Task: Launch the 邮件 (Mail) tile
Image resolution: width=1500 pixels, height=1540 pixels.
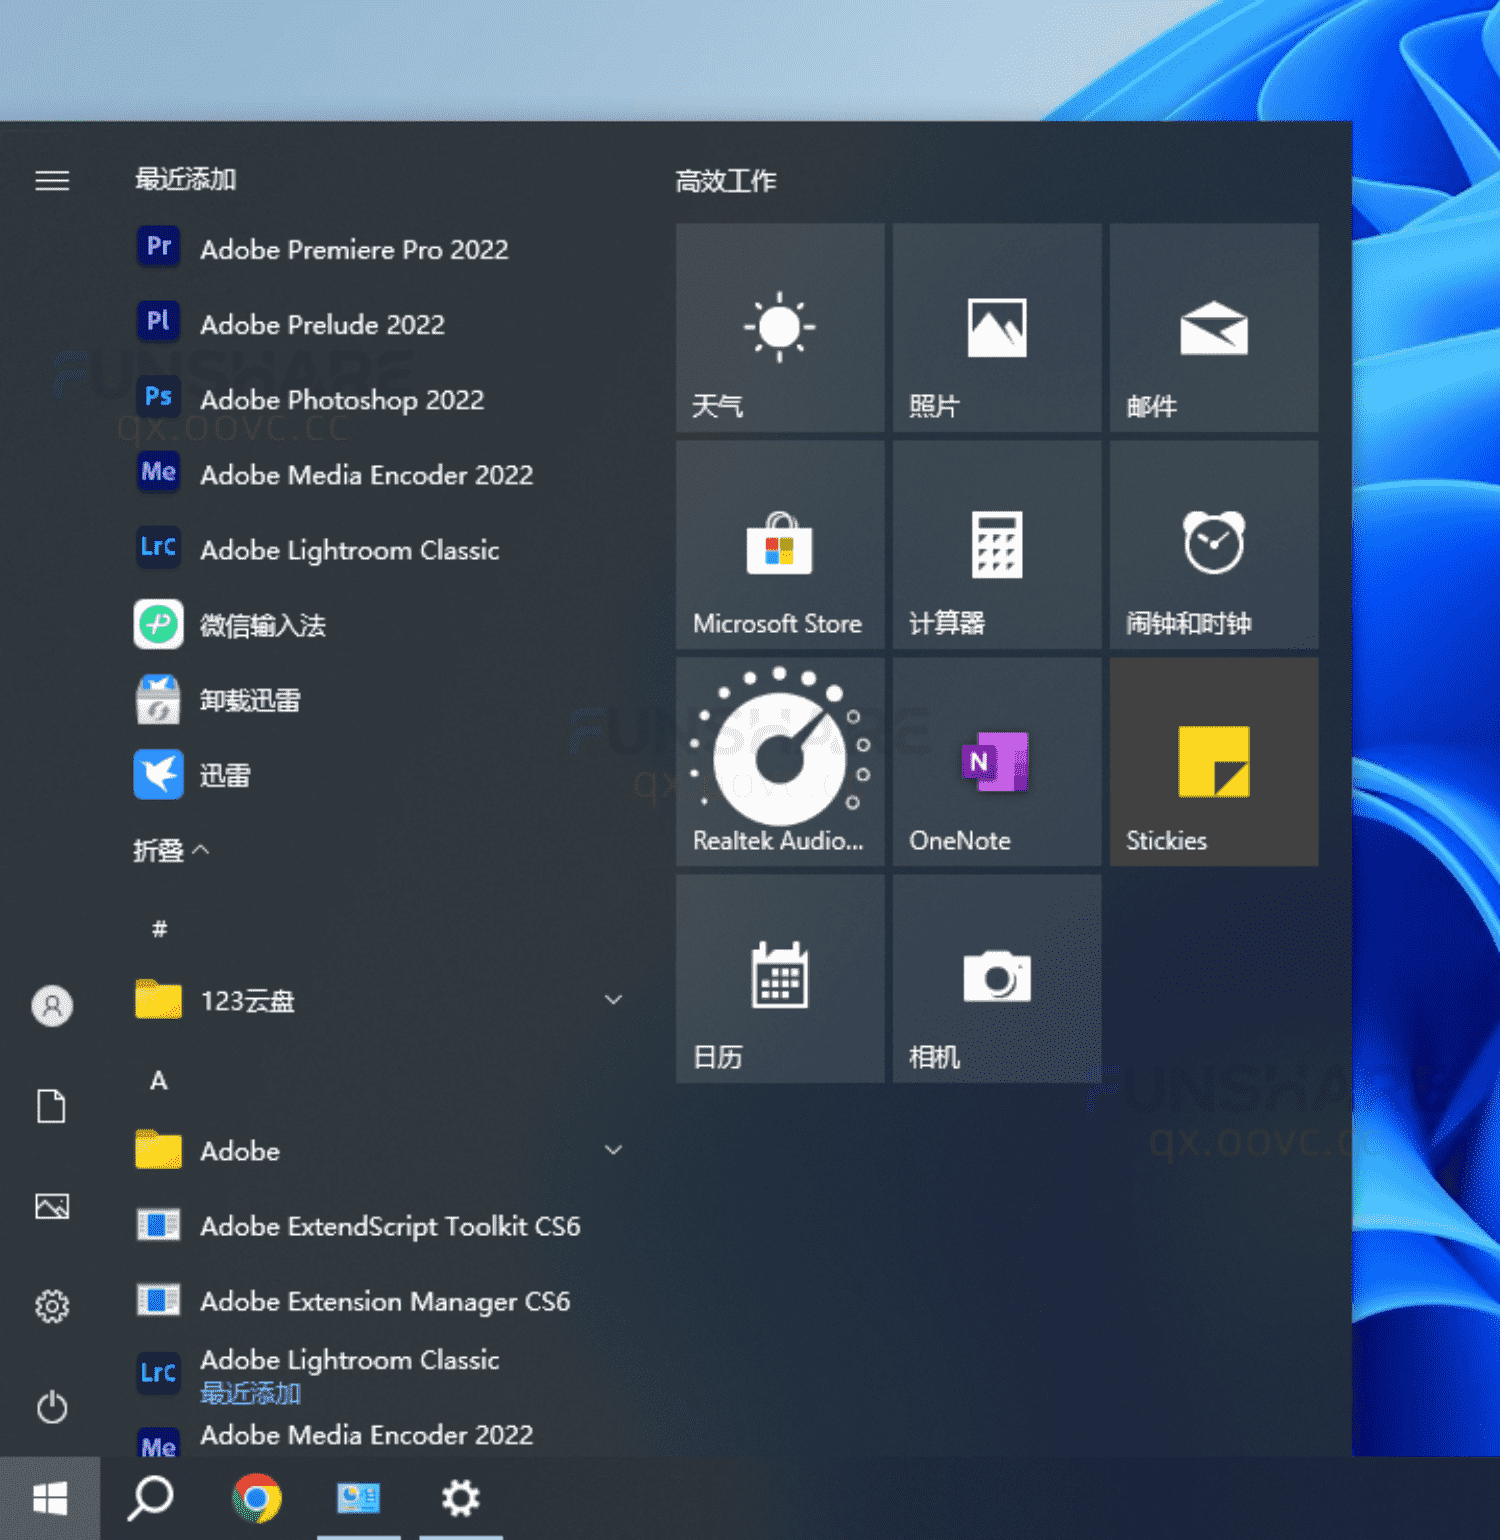Action: [x=1213, y=328]
